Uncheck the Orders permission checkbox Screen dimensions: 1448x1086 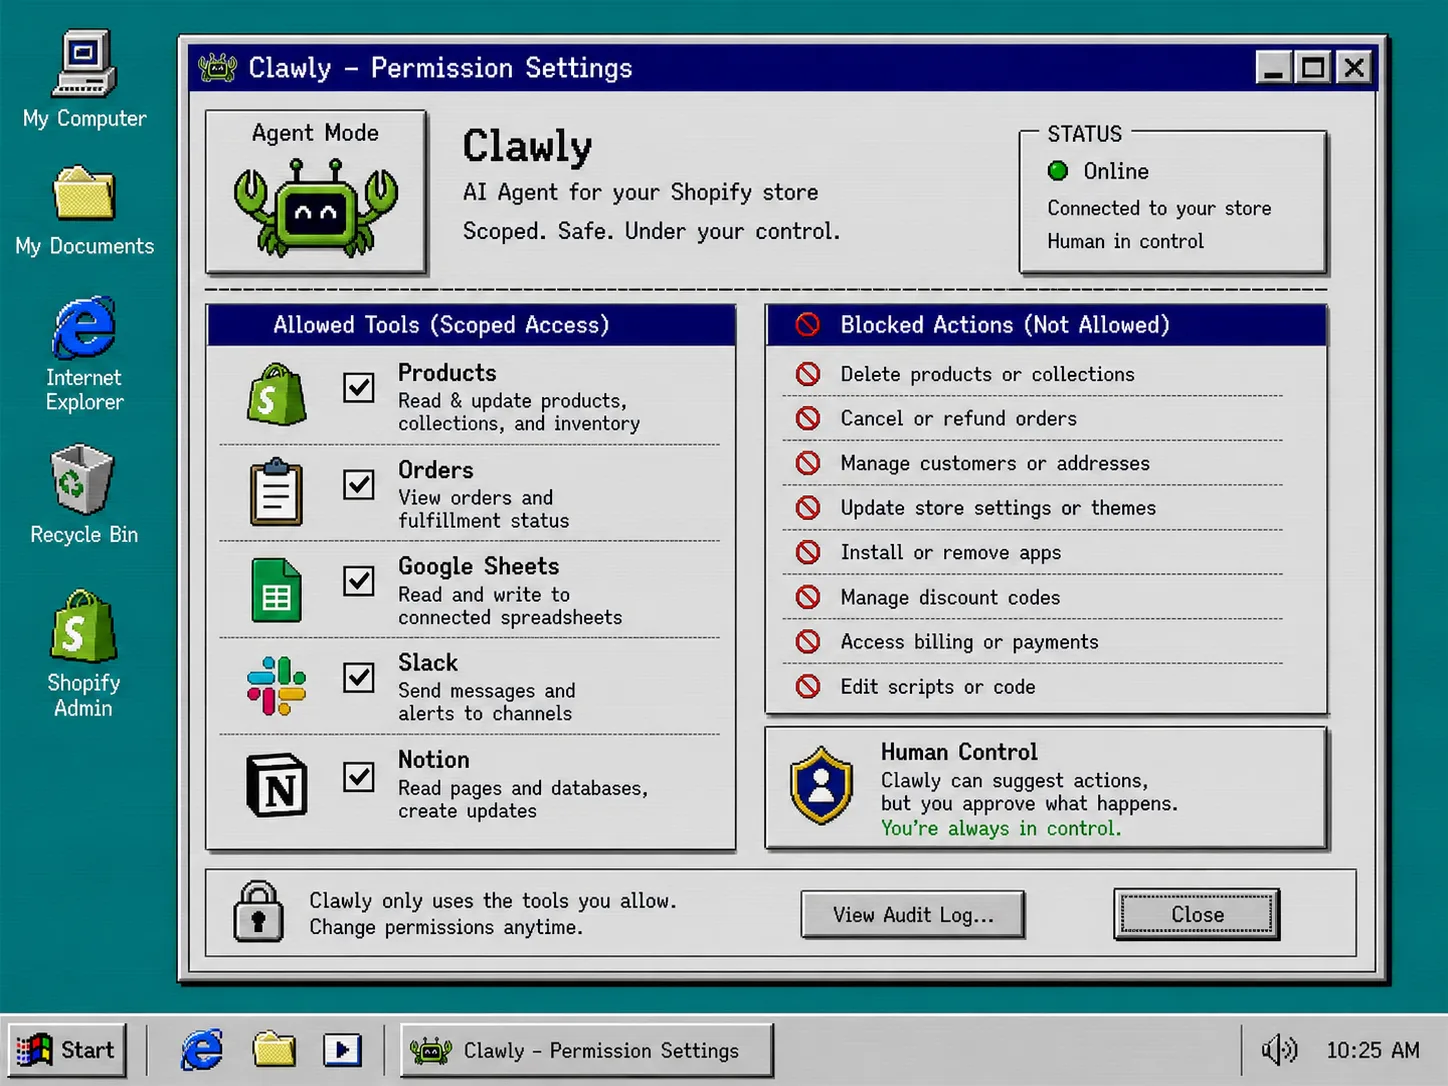coord(359,484)
